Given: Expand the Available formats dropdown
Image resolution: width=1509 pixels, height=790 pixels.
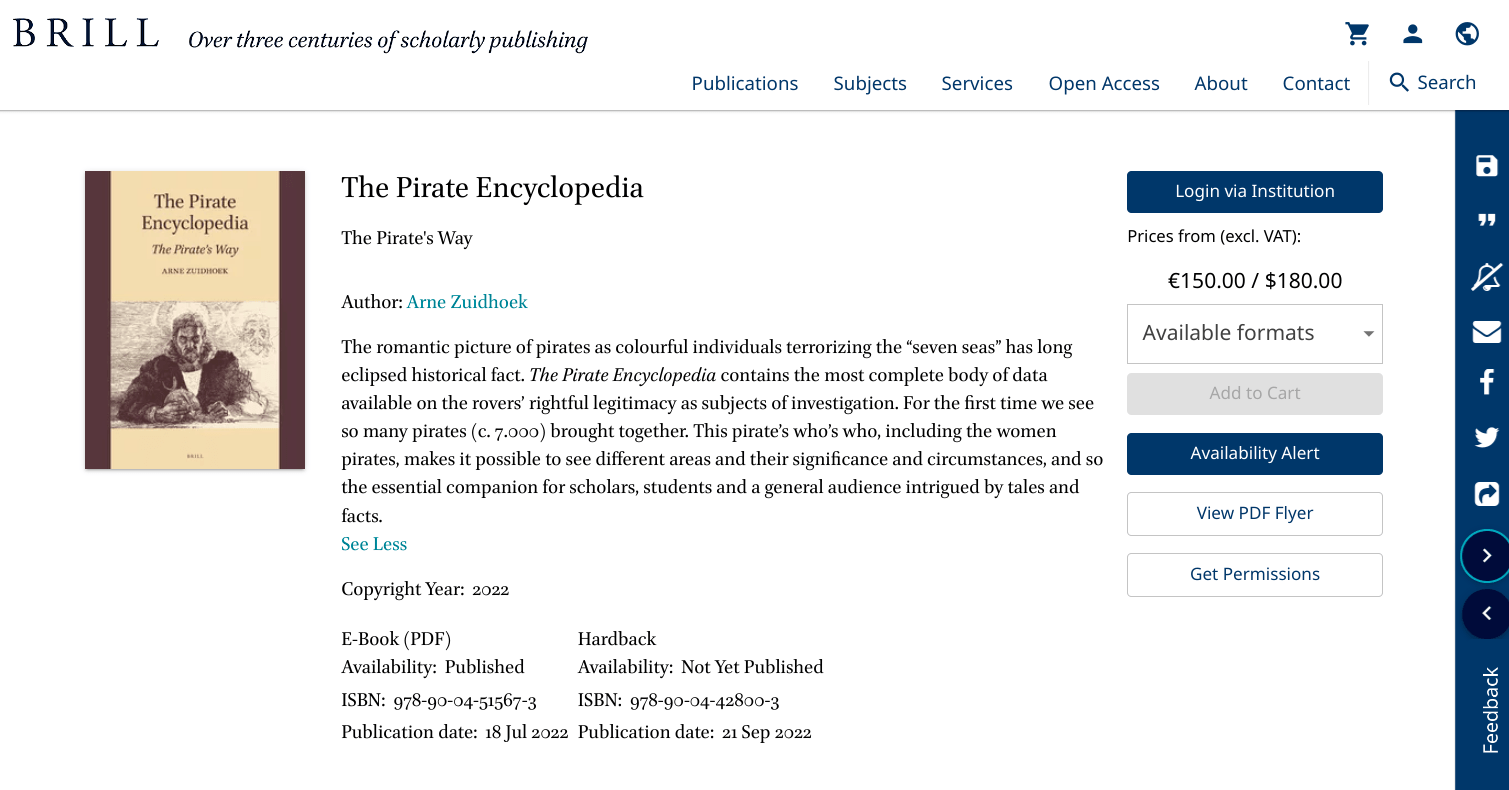Looking at the screenshot, I should (1254, 334).
